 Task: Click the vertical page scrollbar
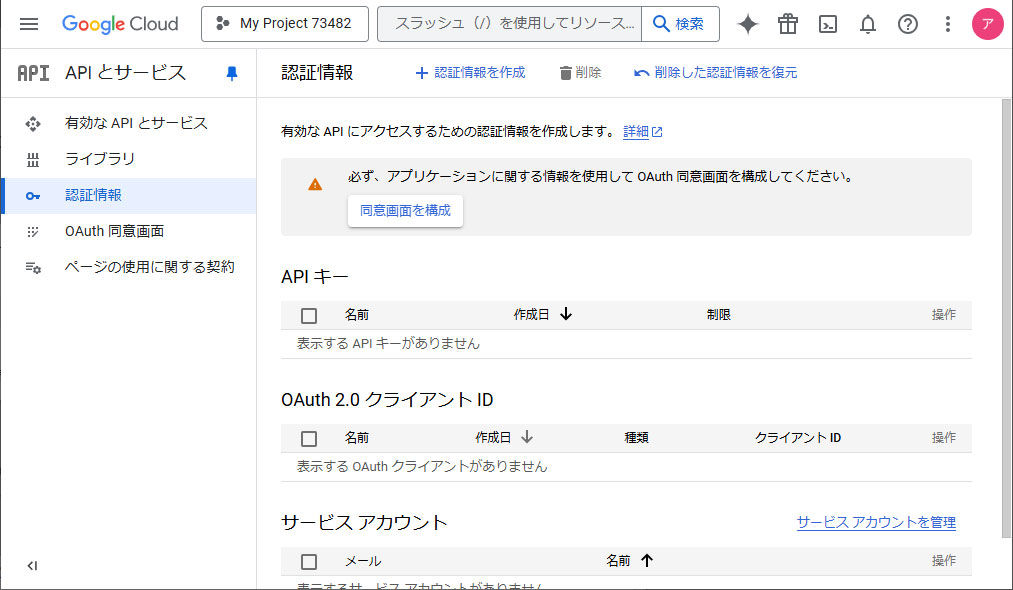click(x=1007, y=318)
